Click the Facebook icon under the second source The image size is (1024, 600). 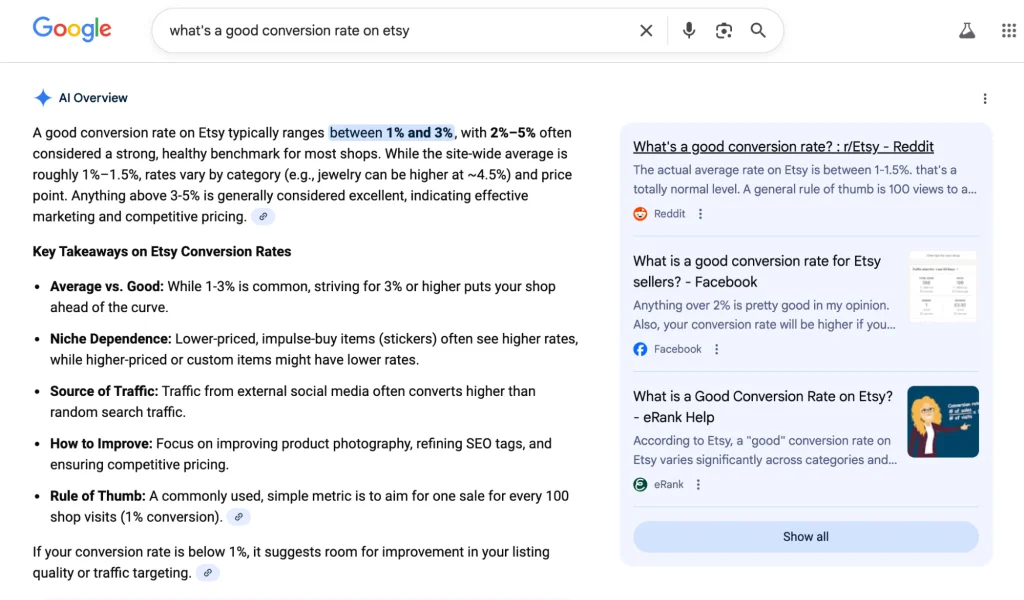coord(639,349)
